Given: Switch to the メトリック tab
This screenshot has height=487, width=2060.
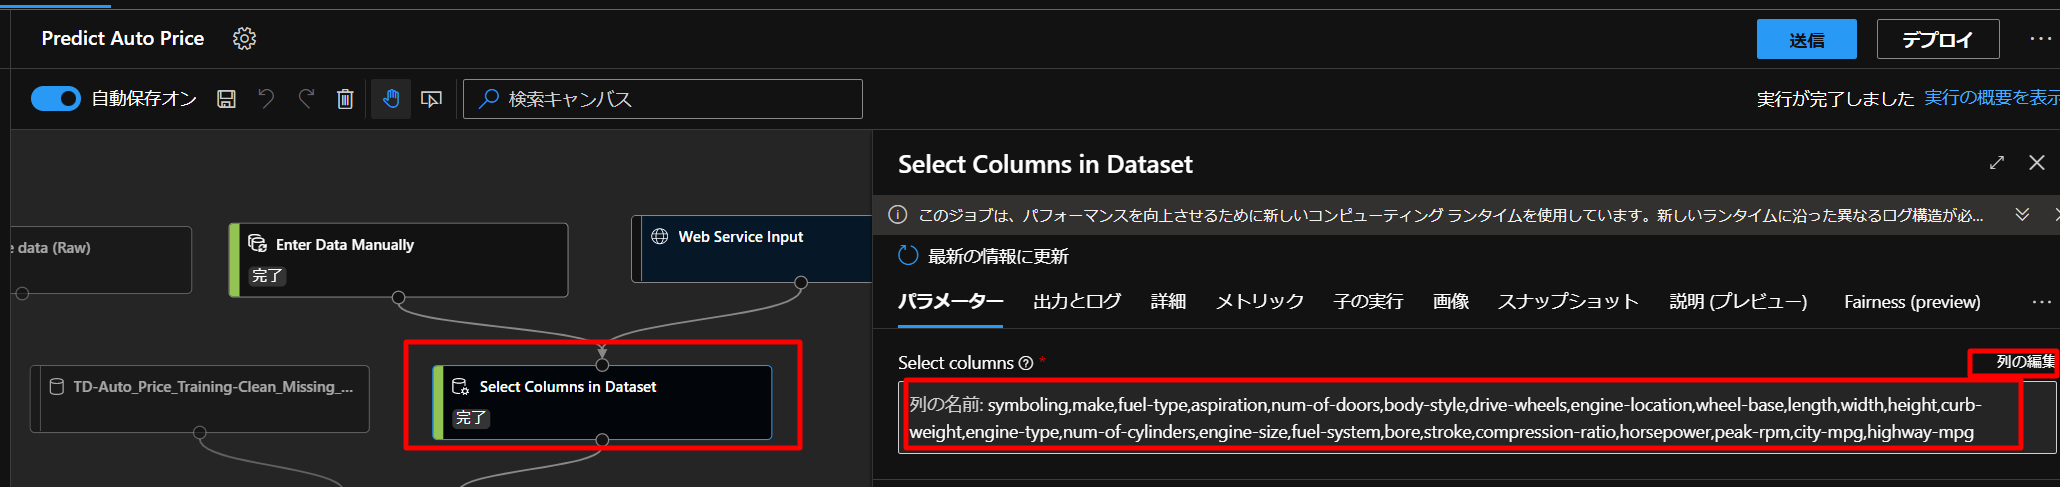Looking at the screenshot, I should (x=1259, y=302).
